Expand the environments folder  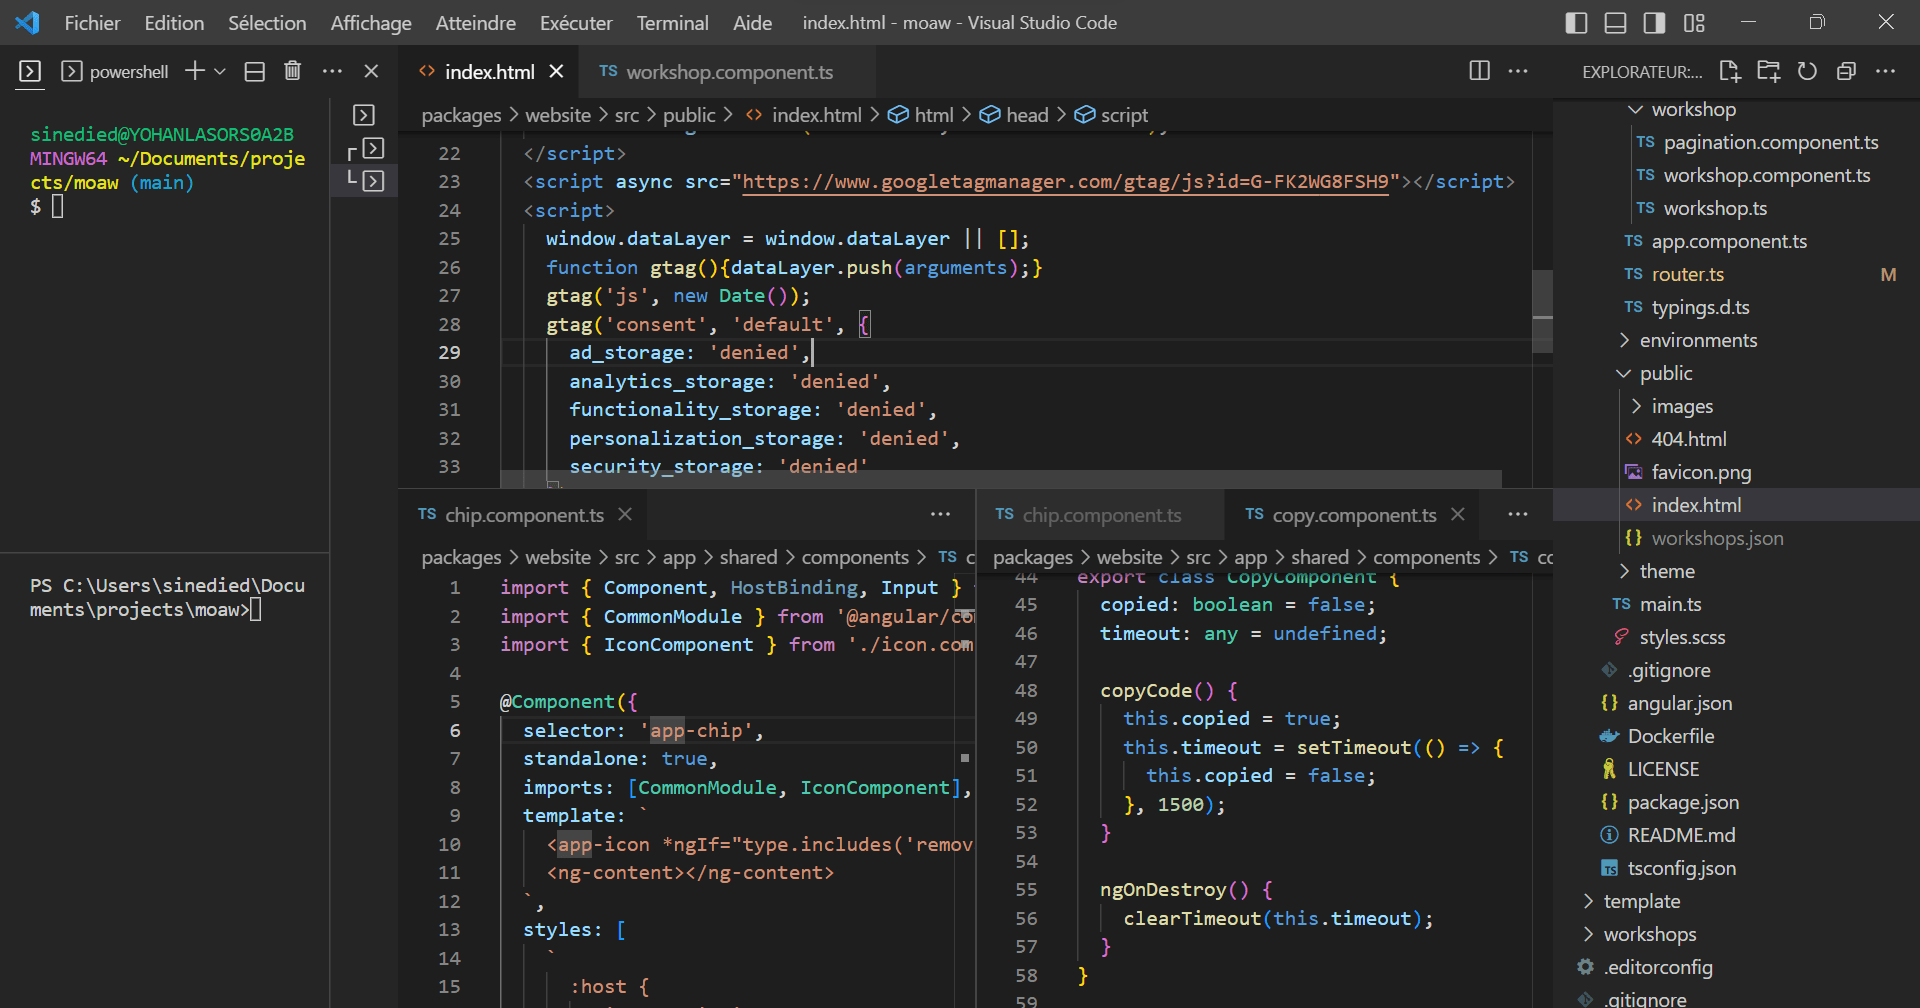click(x=1697, y=340)
